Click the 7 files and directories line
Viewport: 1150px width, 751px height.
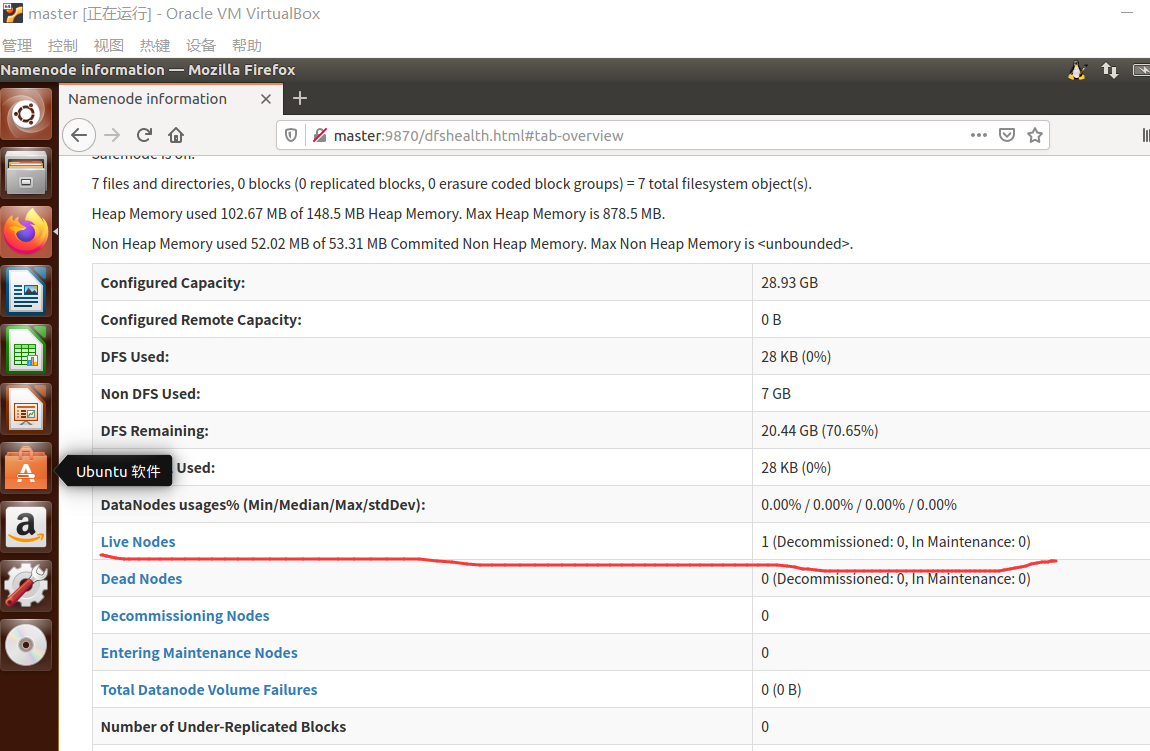pos(452,184)
